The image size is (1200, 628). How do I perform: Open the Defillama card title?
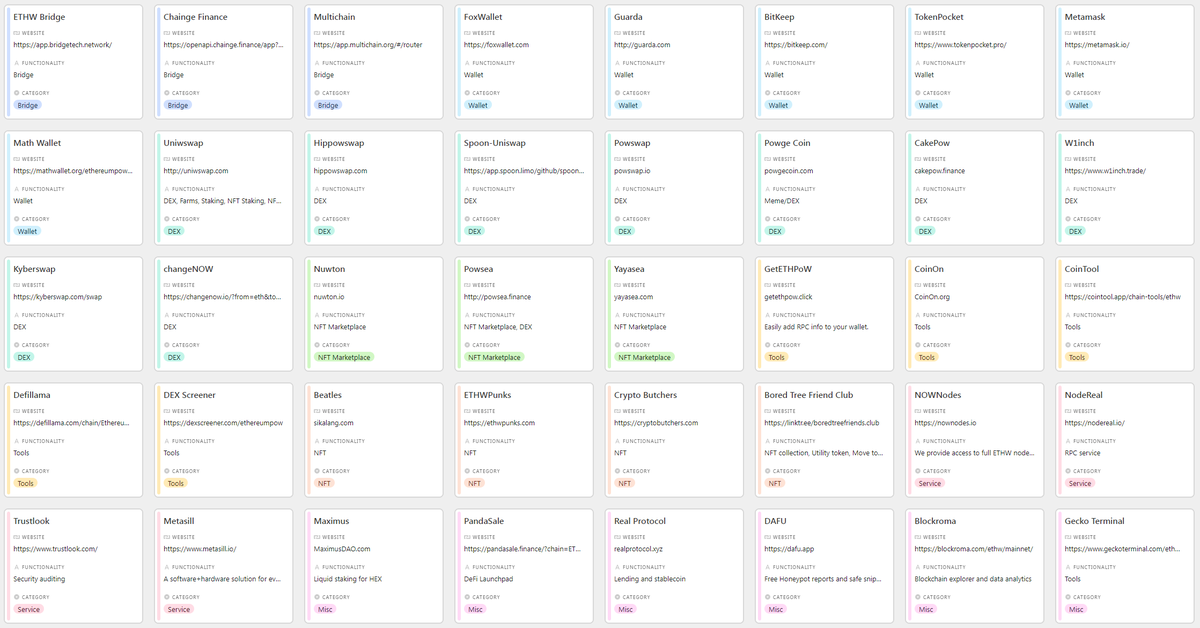34,395
